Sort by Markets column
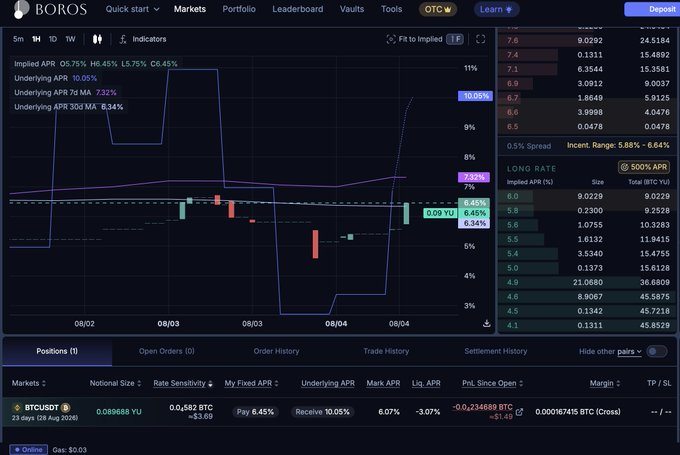Image resolution: width=680 pixels, height=455 pixels. pos(29,383)
